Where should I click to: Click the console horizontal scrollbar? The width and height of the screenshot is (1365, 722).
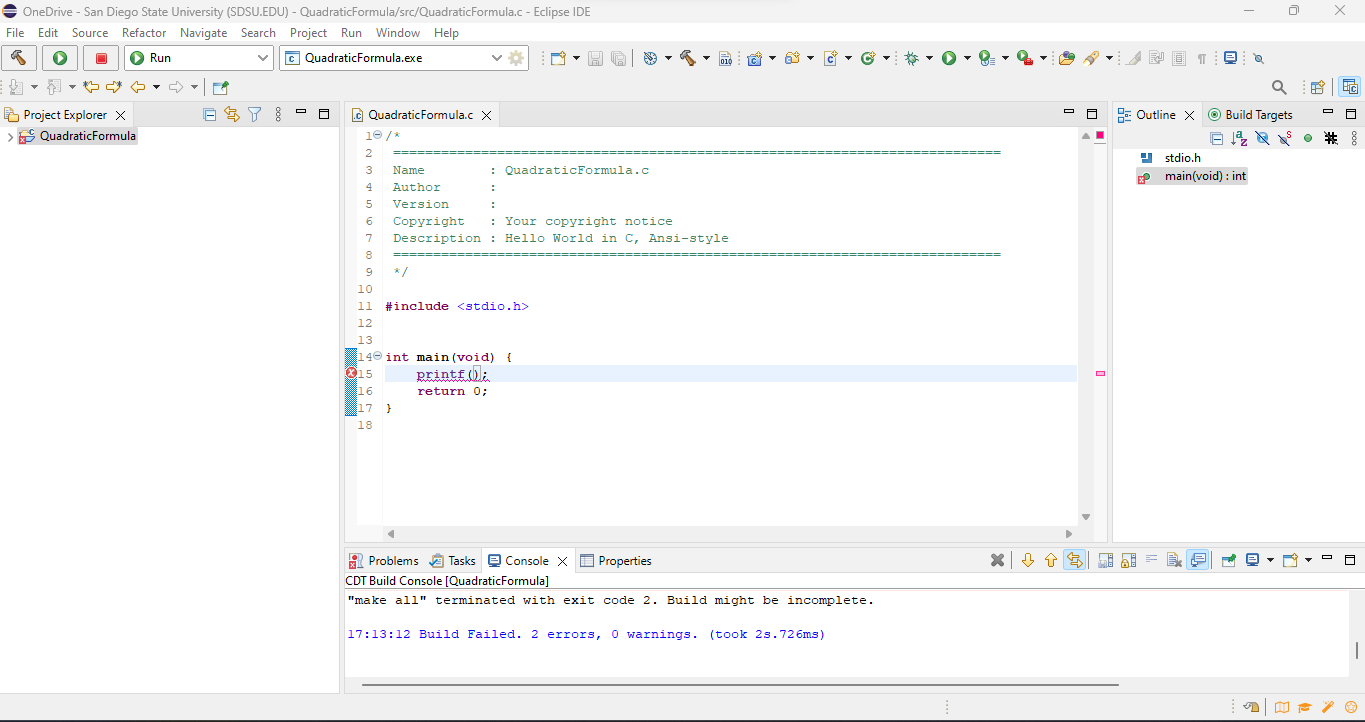tap(740, 685)
